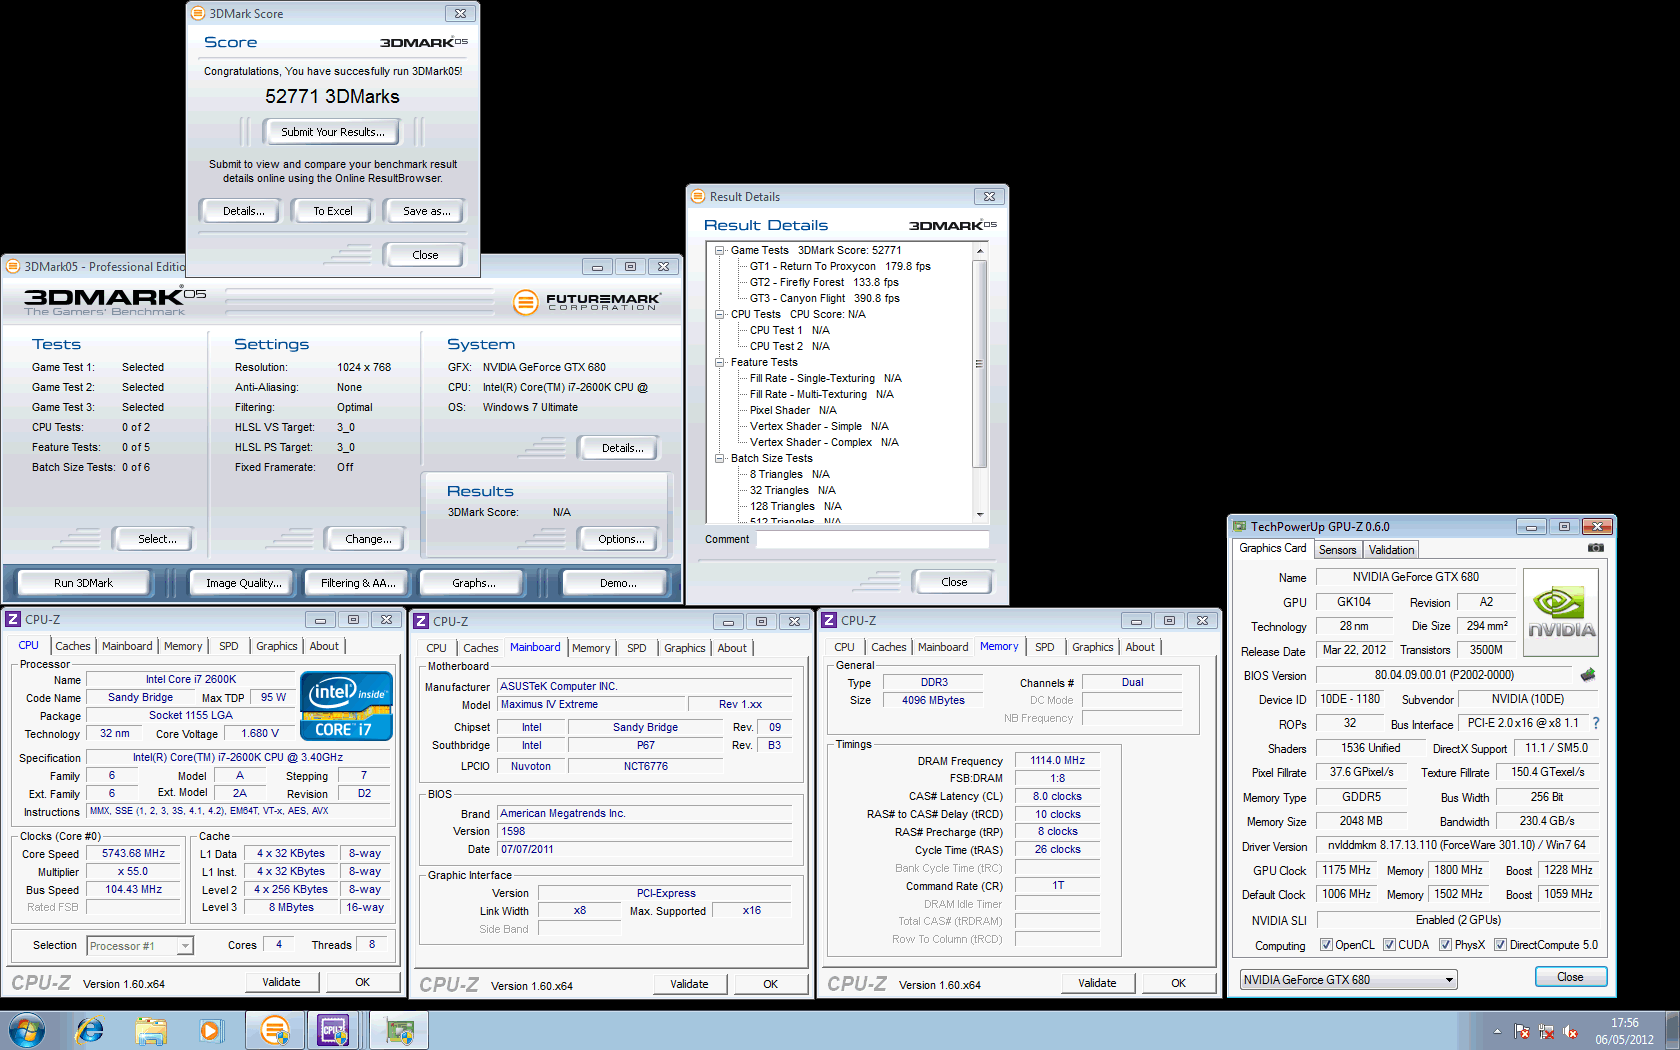Click scroll-down arrow in Result Details list
Image resolution: width=1680 pixels, height=1050 pixels.
click(980, 514)
